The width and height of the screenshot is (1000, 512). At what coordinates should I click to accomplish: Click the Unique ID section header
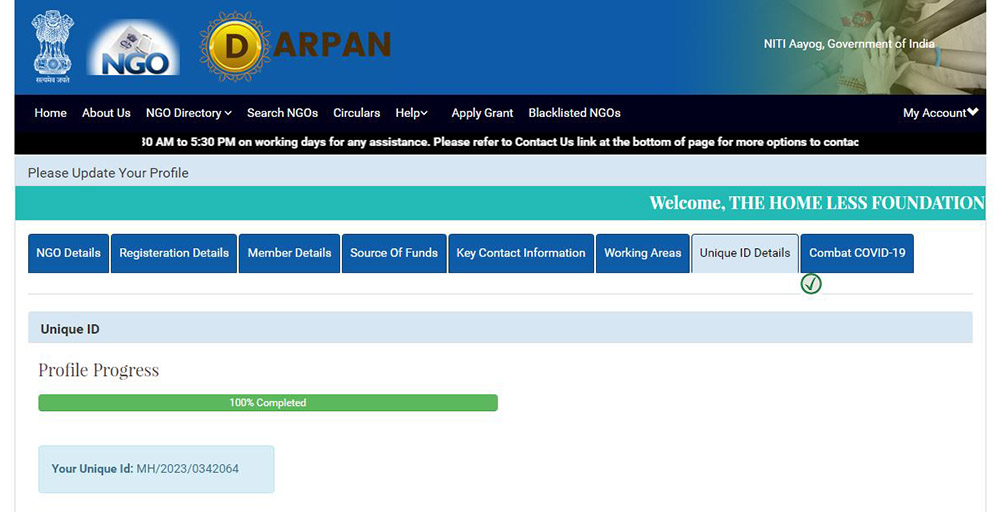click(500, 329)
